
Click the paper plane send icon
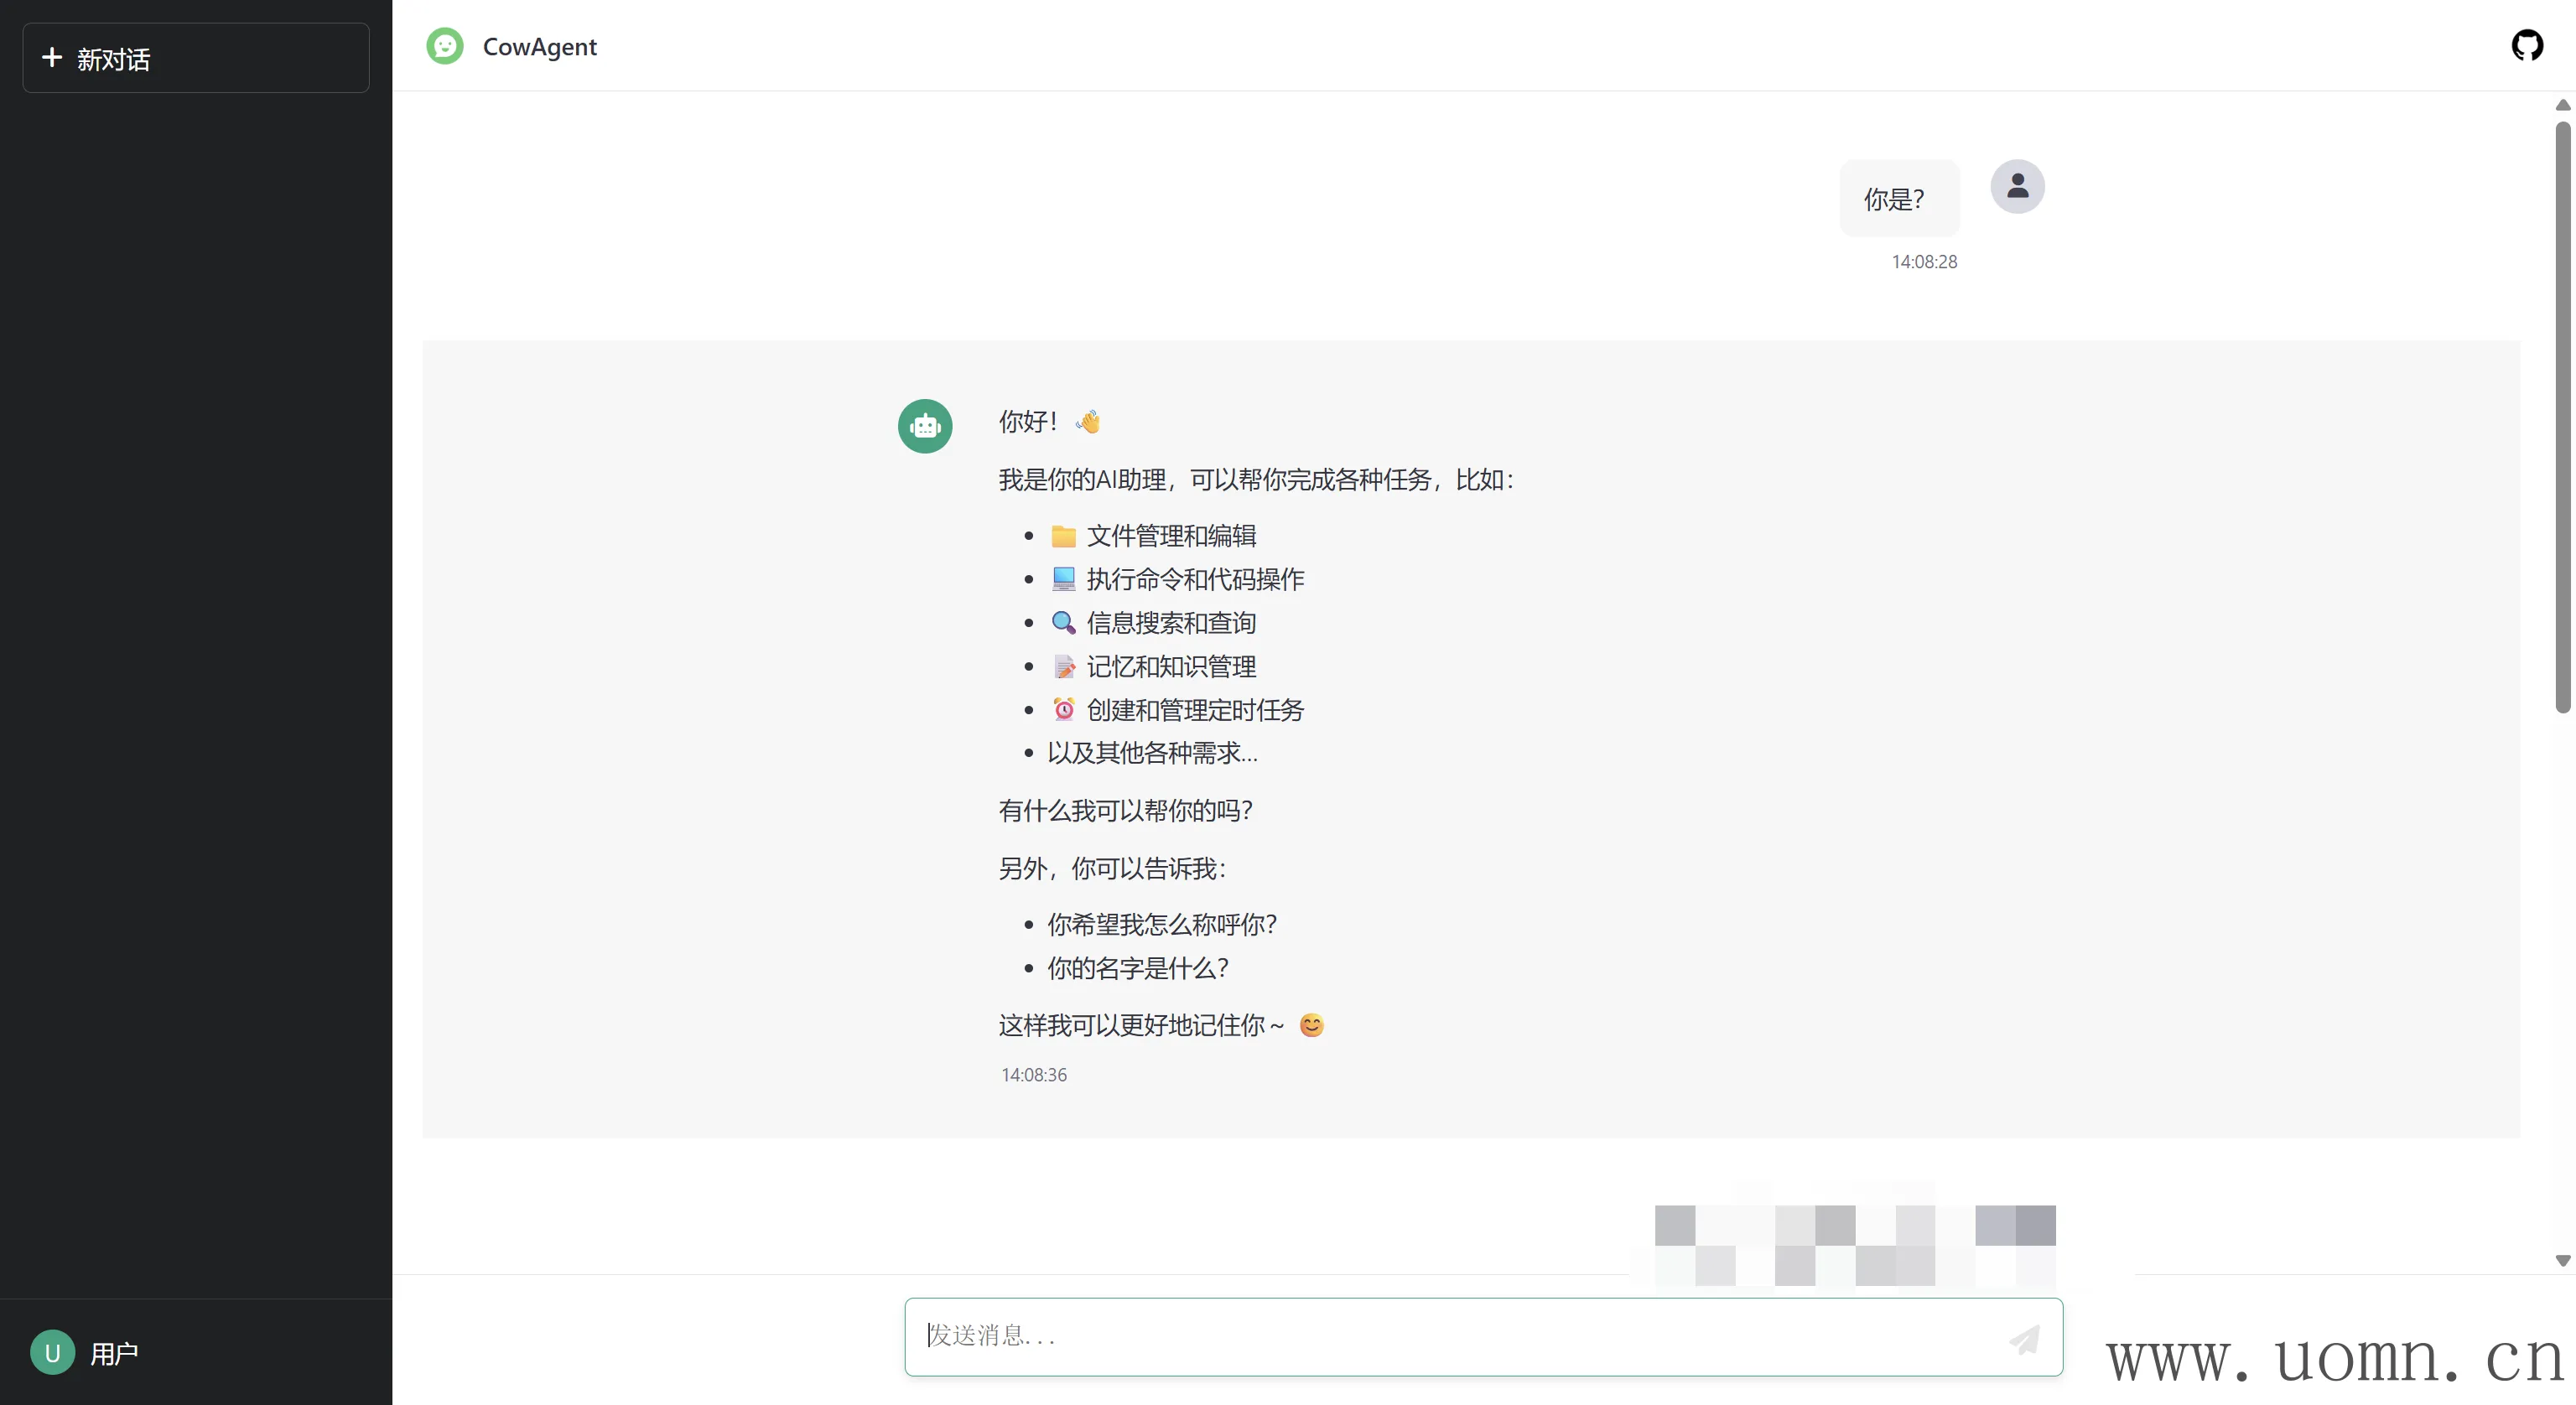(2024, 1339)
